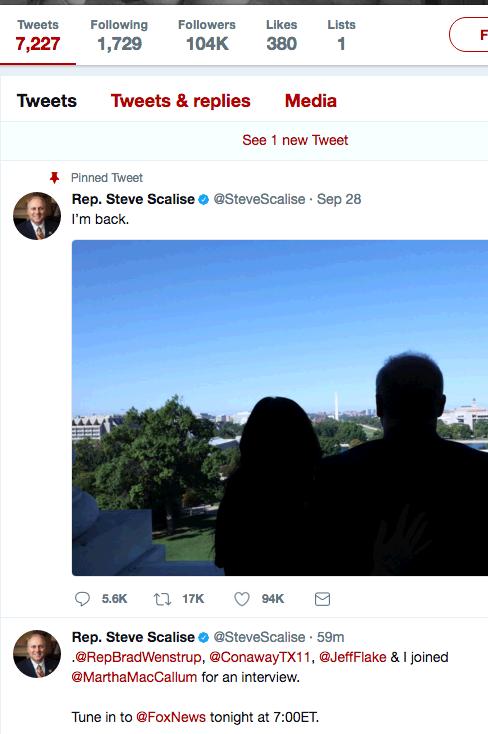This screenshot has height=734, width=488.
Task: Click the reply icon on the pinned tweet
Action: (x=82, y=599)
